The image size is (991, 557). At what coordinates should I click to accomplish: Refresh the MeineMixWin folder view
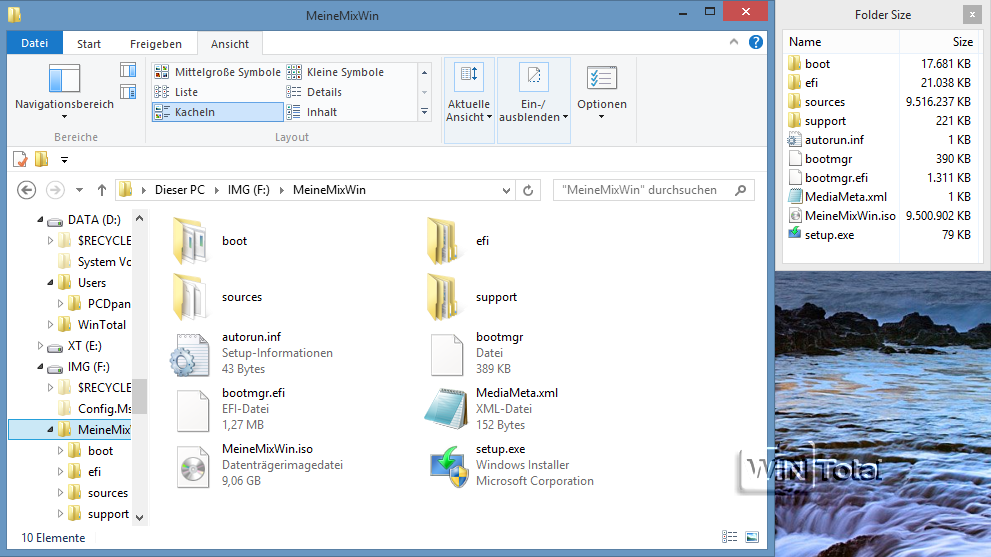click(528, 190)
